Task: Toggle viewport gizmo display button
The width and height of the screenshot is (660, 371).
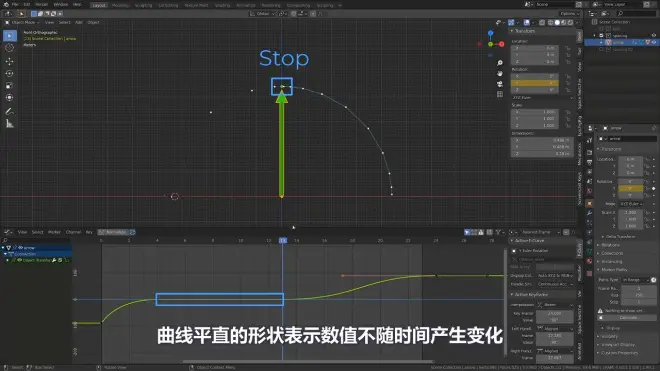Action: pos(511,22)
